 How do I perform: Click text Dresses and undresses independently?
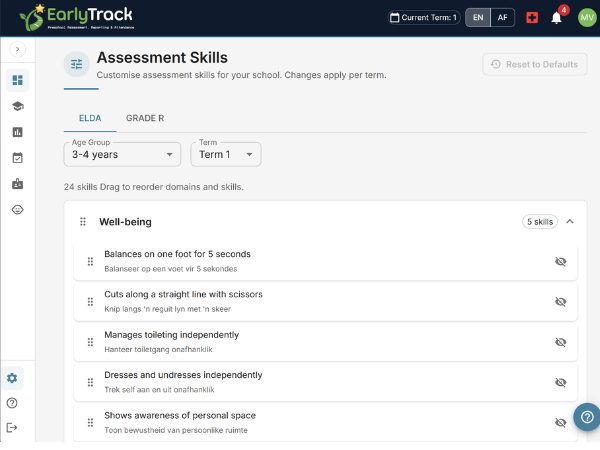pos(183,375)
